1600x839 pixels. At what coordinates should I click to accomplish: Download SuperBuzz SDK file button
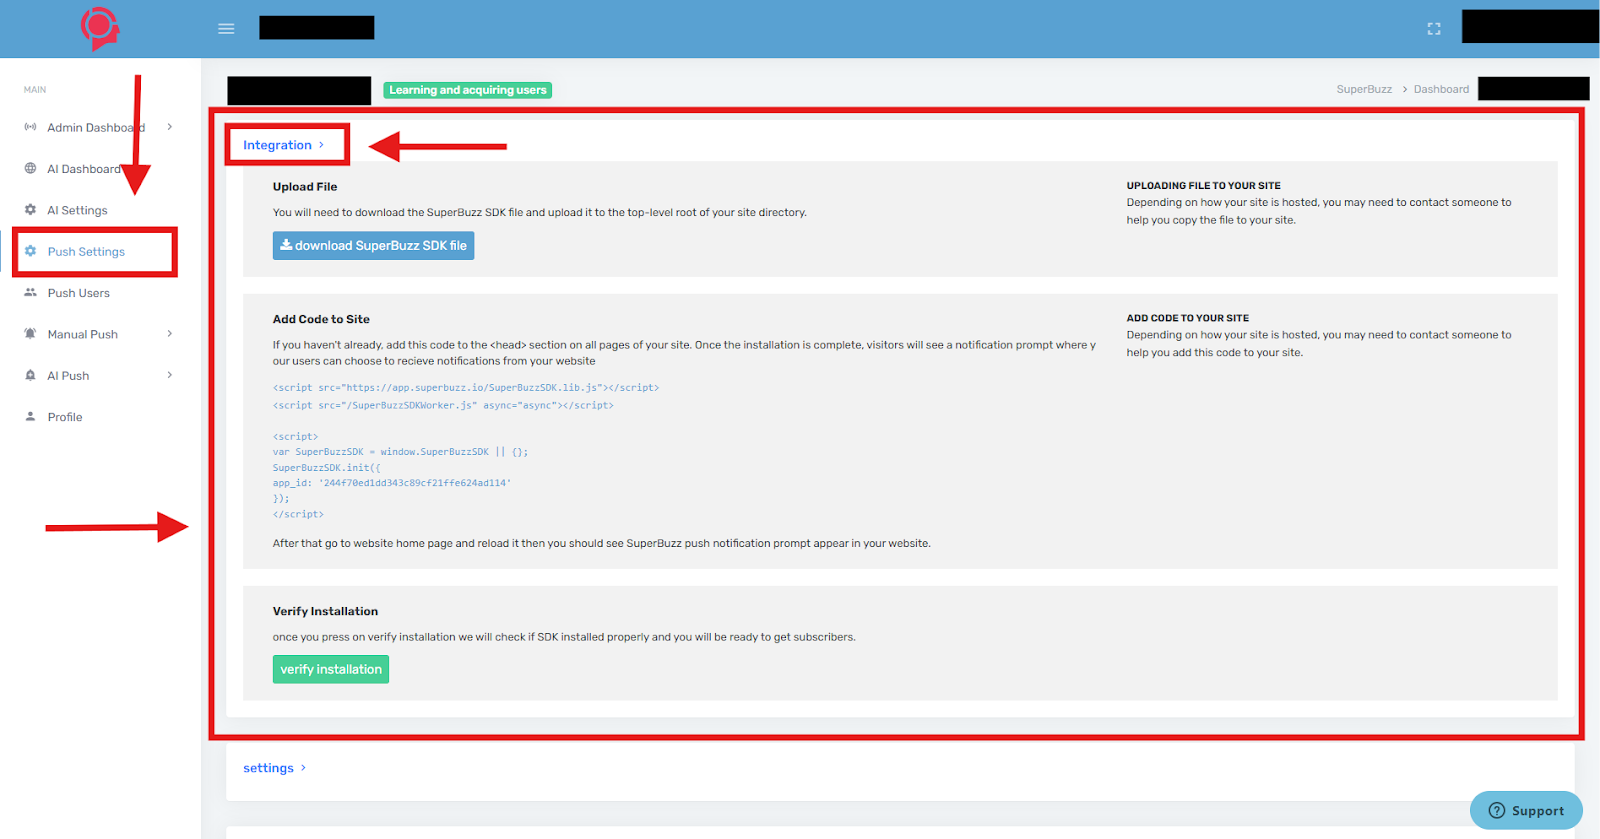(x=373, y=246)
